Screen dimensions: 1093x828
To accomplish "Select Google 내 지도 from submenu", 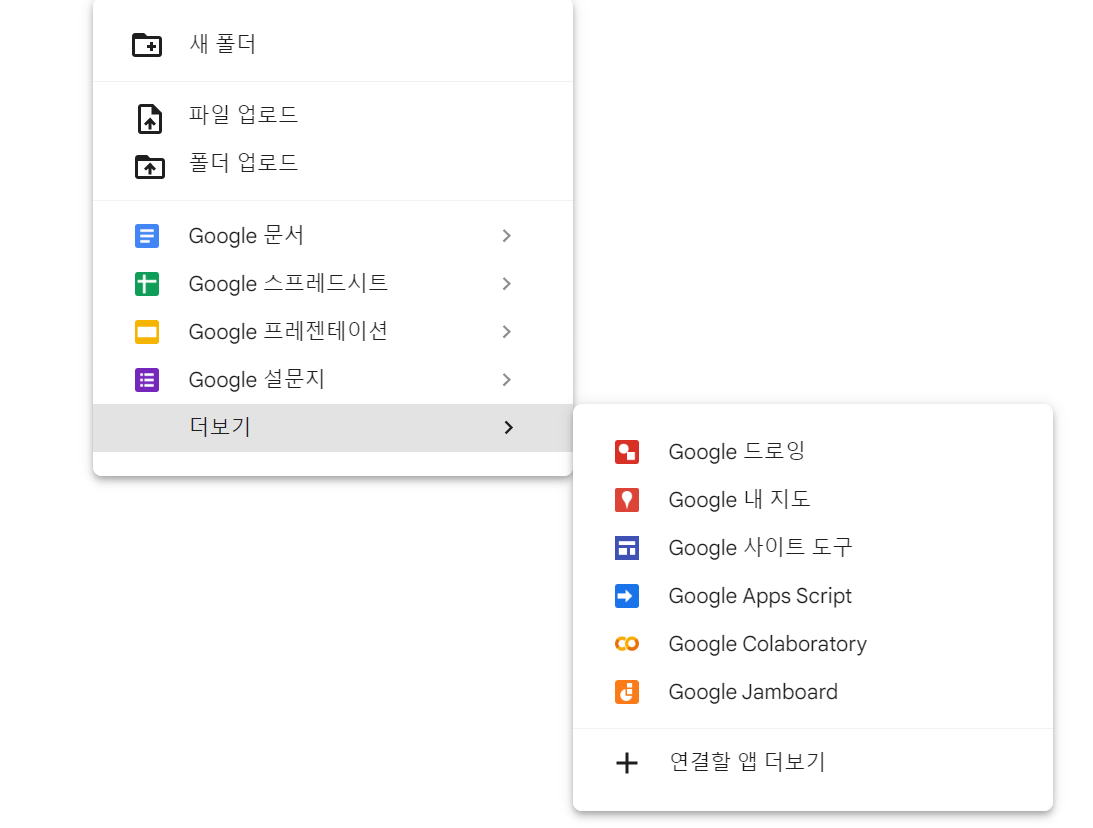I will point(813,500).
